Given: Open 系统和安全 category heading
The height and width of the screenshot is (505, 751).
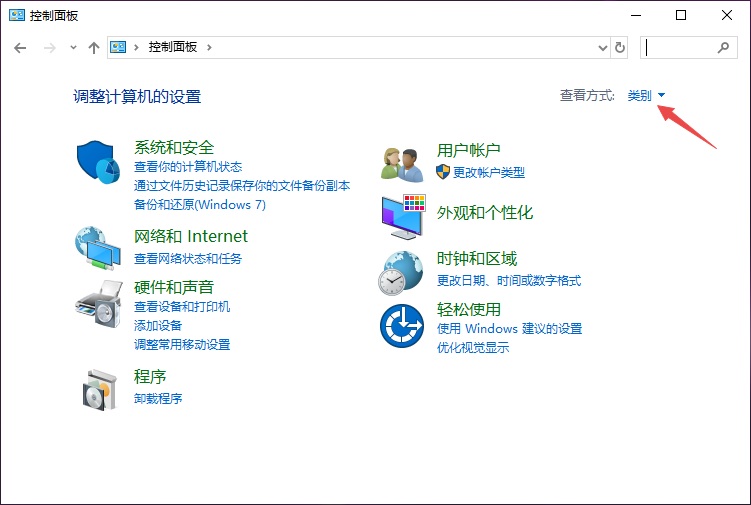Looking at the screenshot, I should (174, 148).
